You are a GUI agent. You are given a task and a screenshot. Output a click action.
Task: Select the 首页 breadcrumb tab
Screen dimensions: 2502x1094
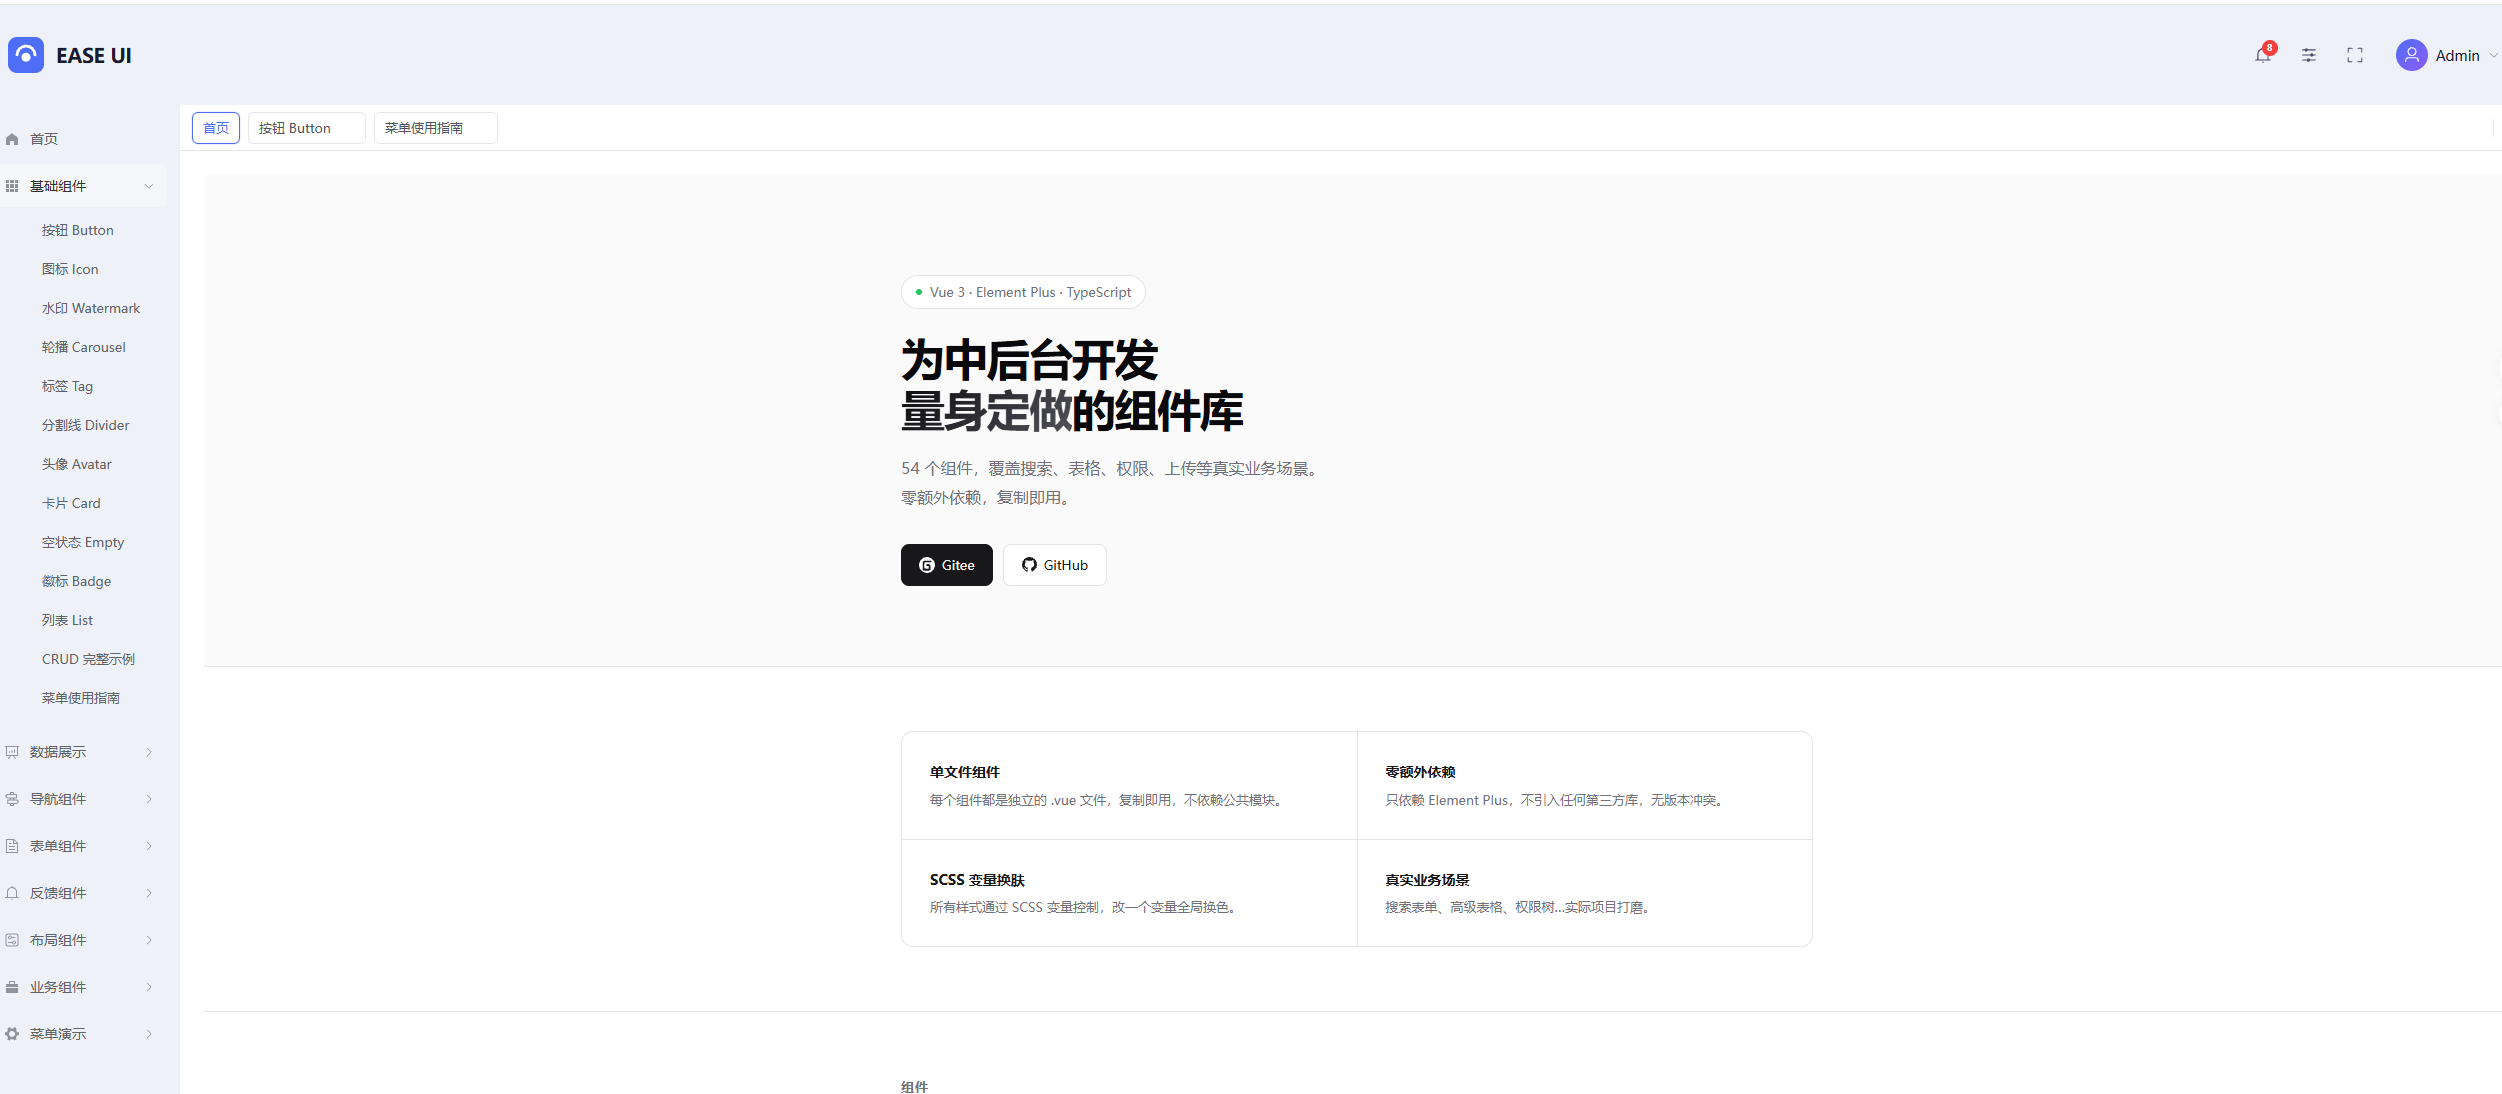pyautogui.click(x=215, y=127)
